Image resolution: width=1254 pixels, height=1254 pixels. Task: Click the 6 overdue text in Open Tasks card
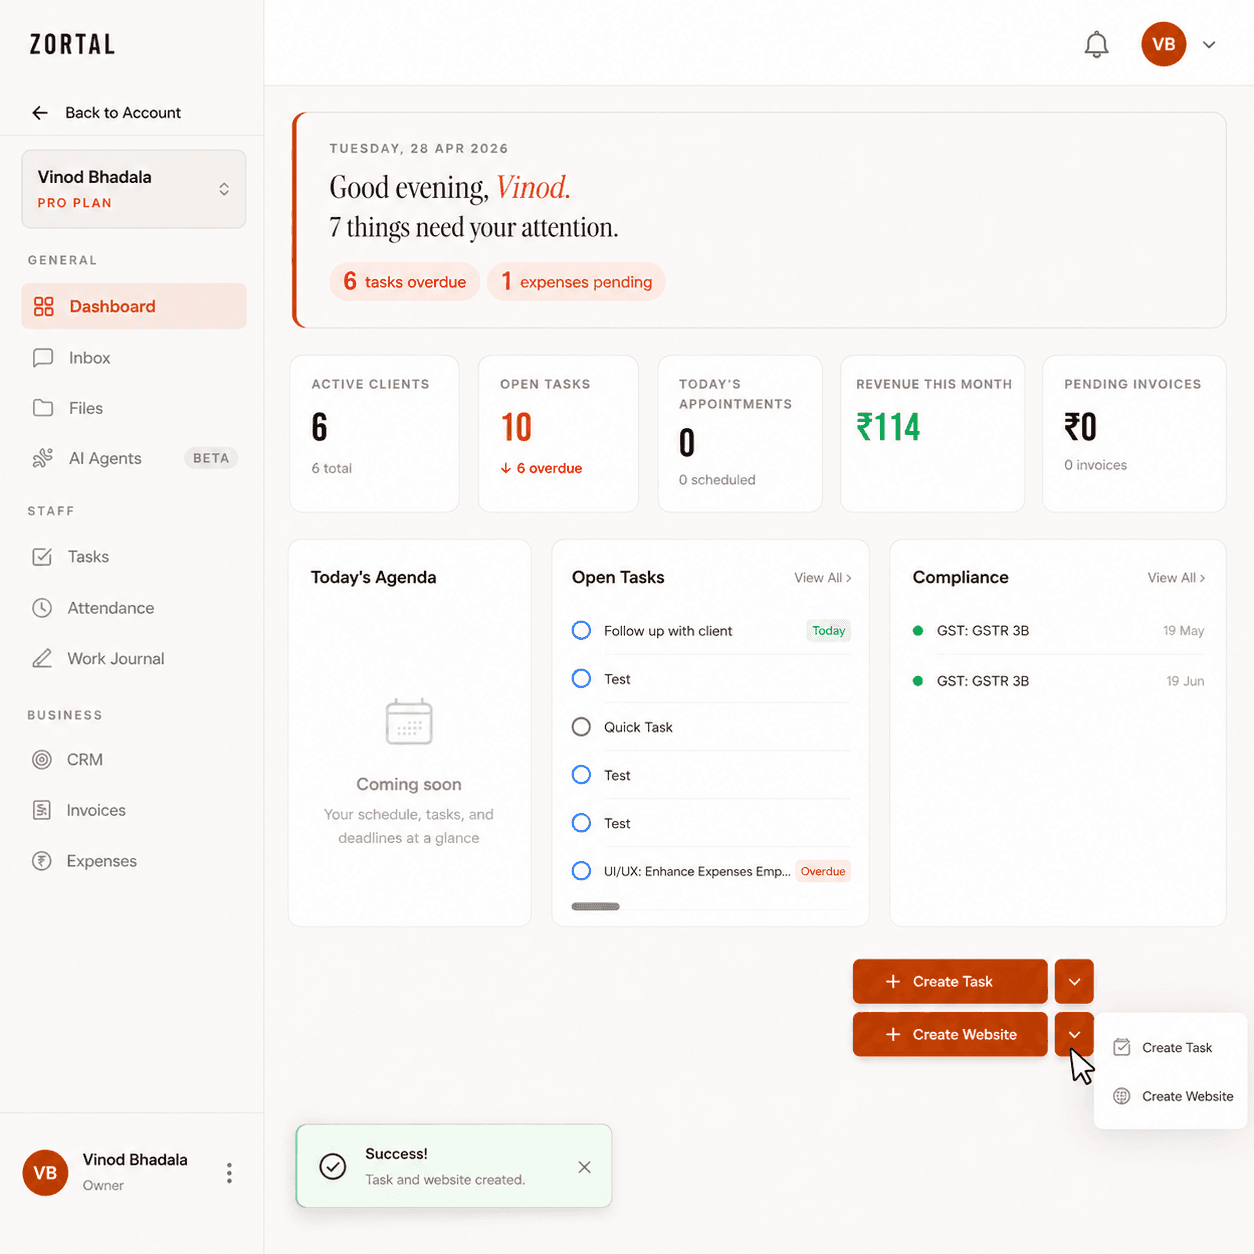(541, 468)
